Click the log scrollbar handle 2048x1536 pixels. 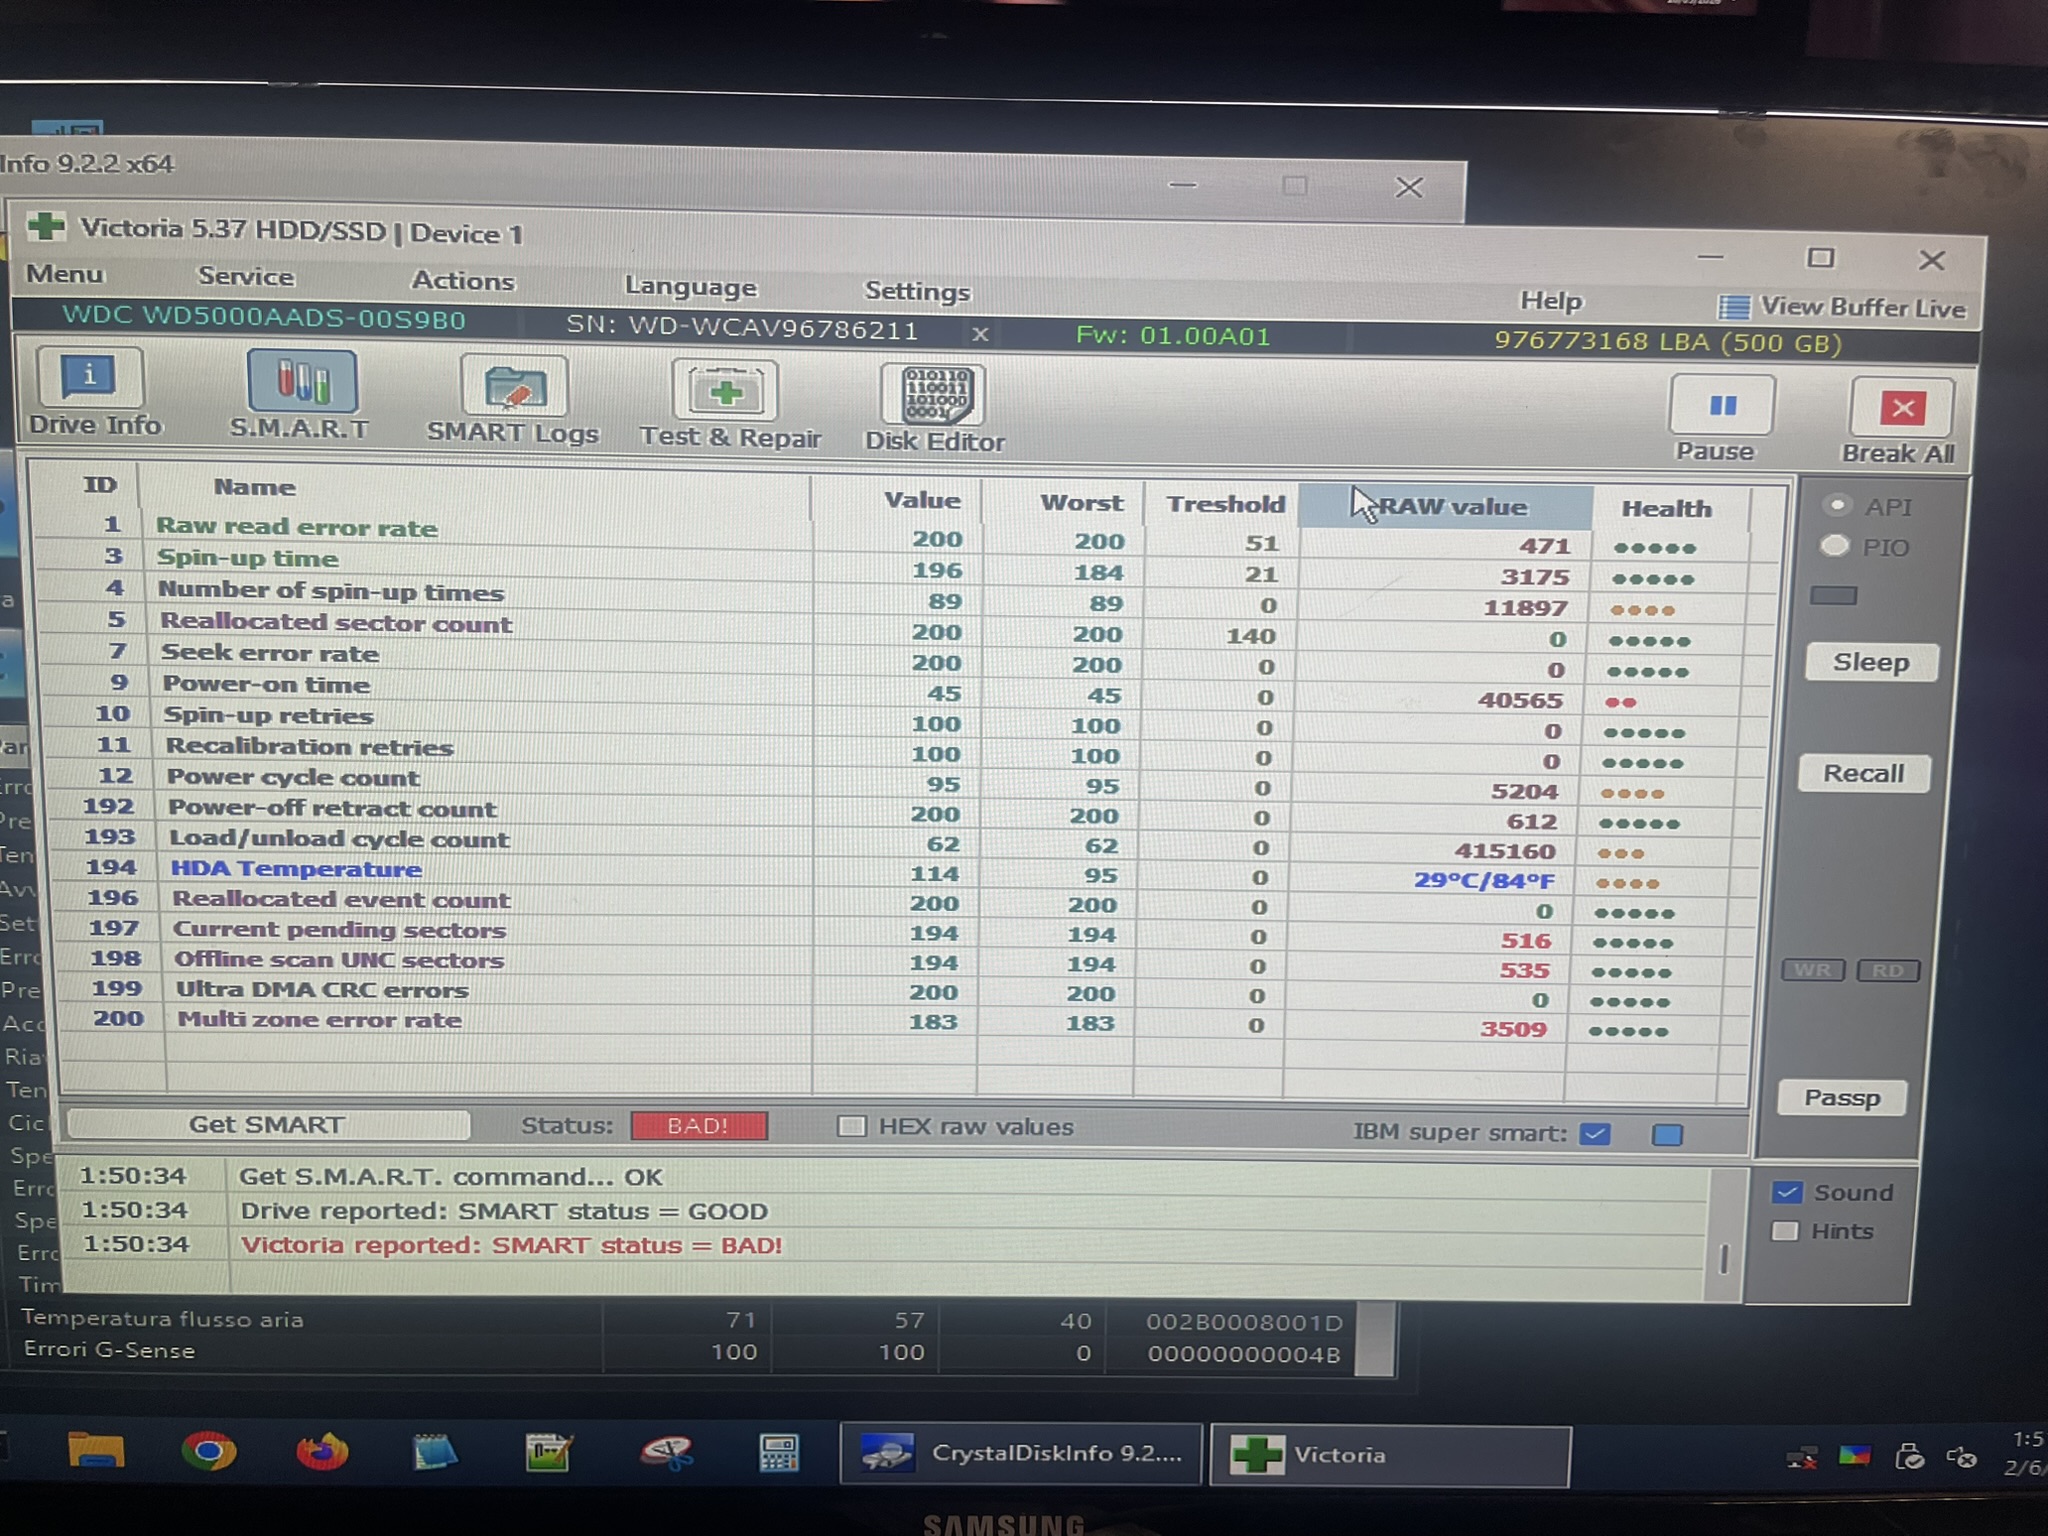1724,1259
